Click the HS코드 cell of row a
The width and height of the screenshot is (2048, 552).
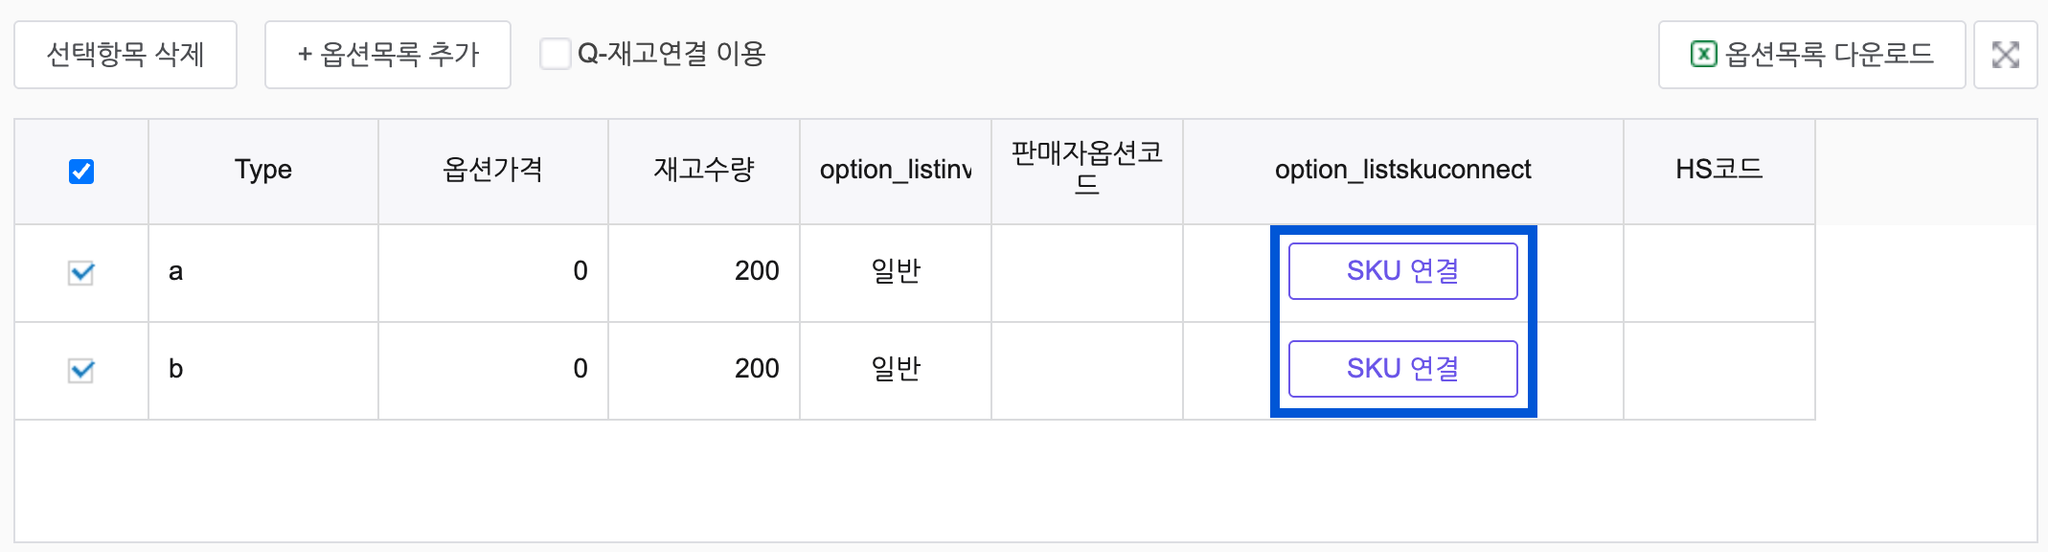coord(1719,272)
